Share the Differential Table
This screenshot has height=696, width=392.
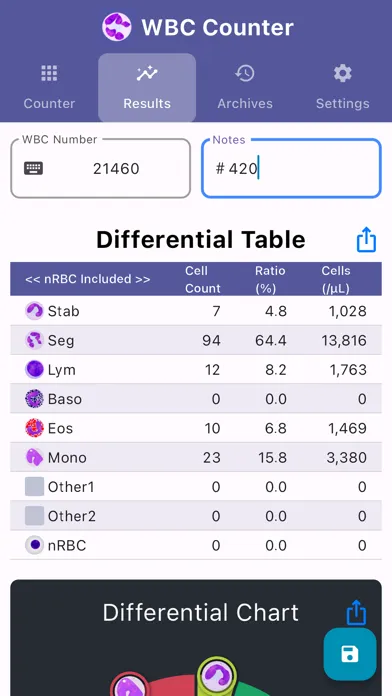(366, 240)
